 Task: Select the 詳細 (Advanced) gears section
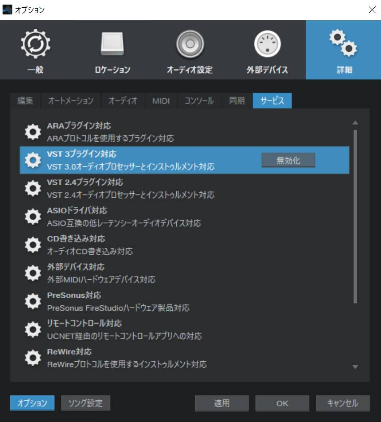tap(343, 50)
